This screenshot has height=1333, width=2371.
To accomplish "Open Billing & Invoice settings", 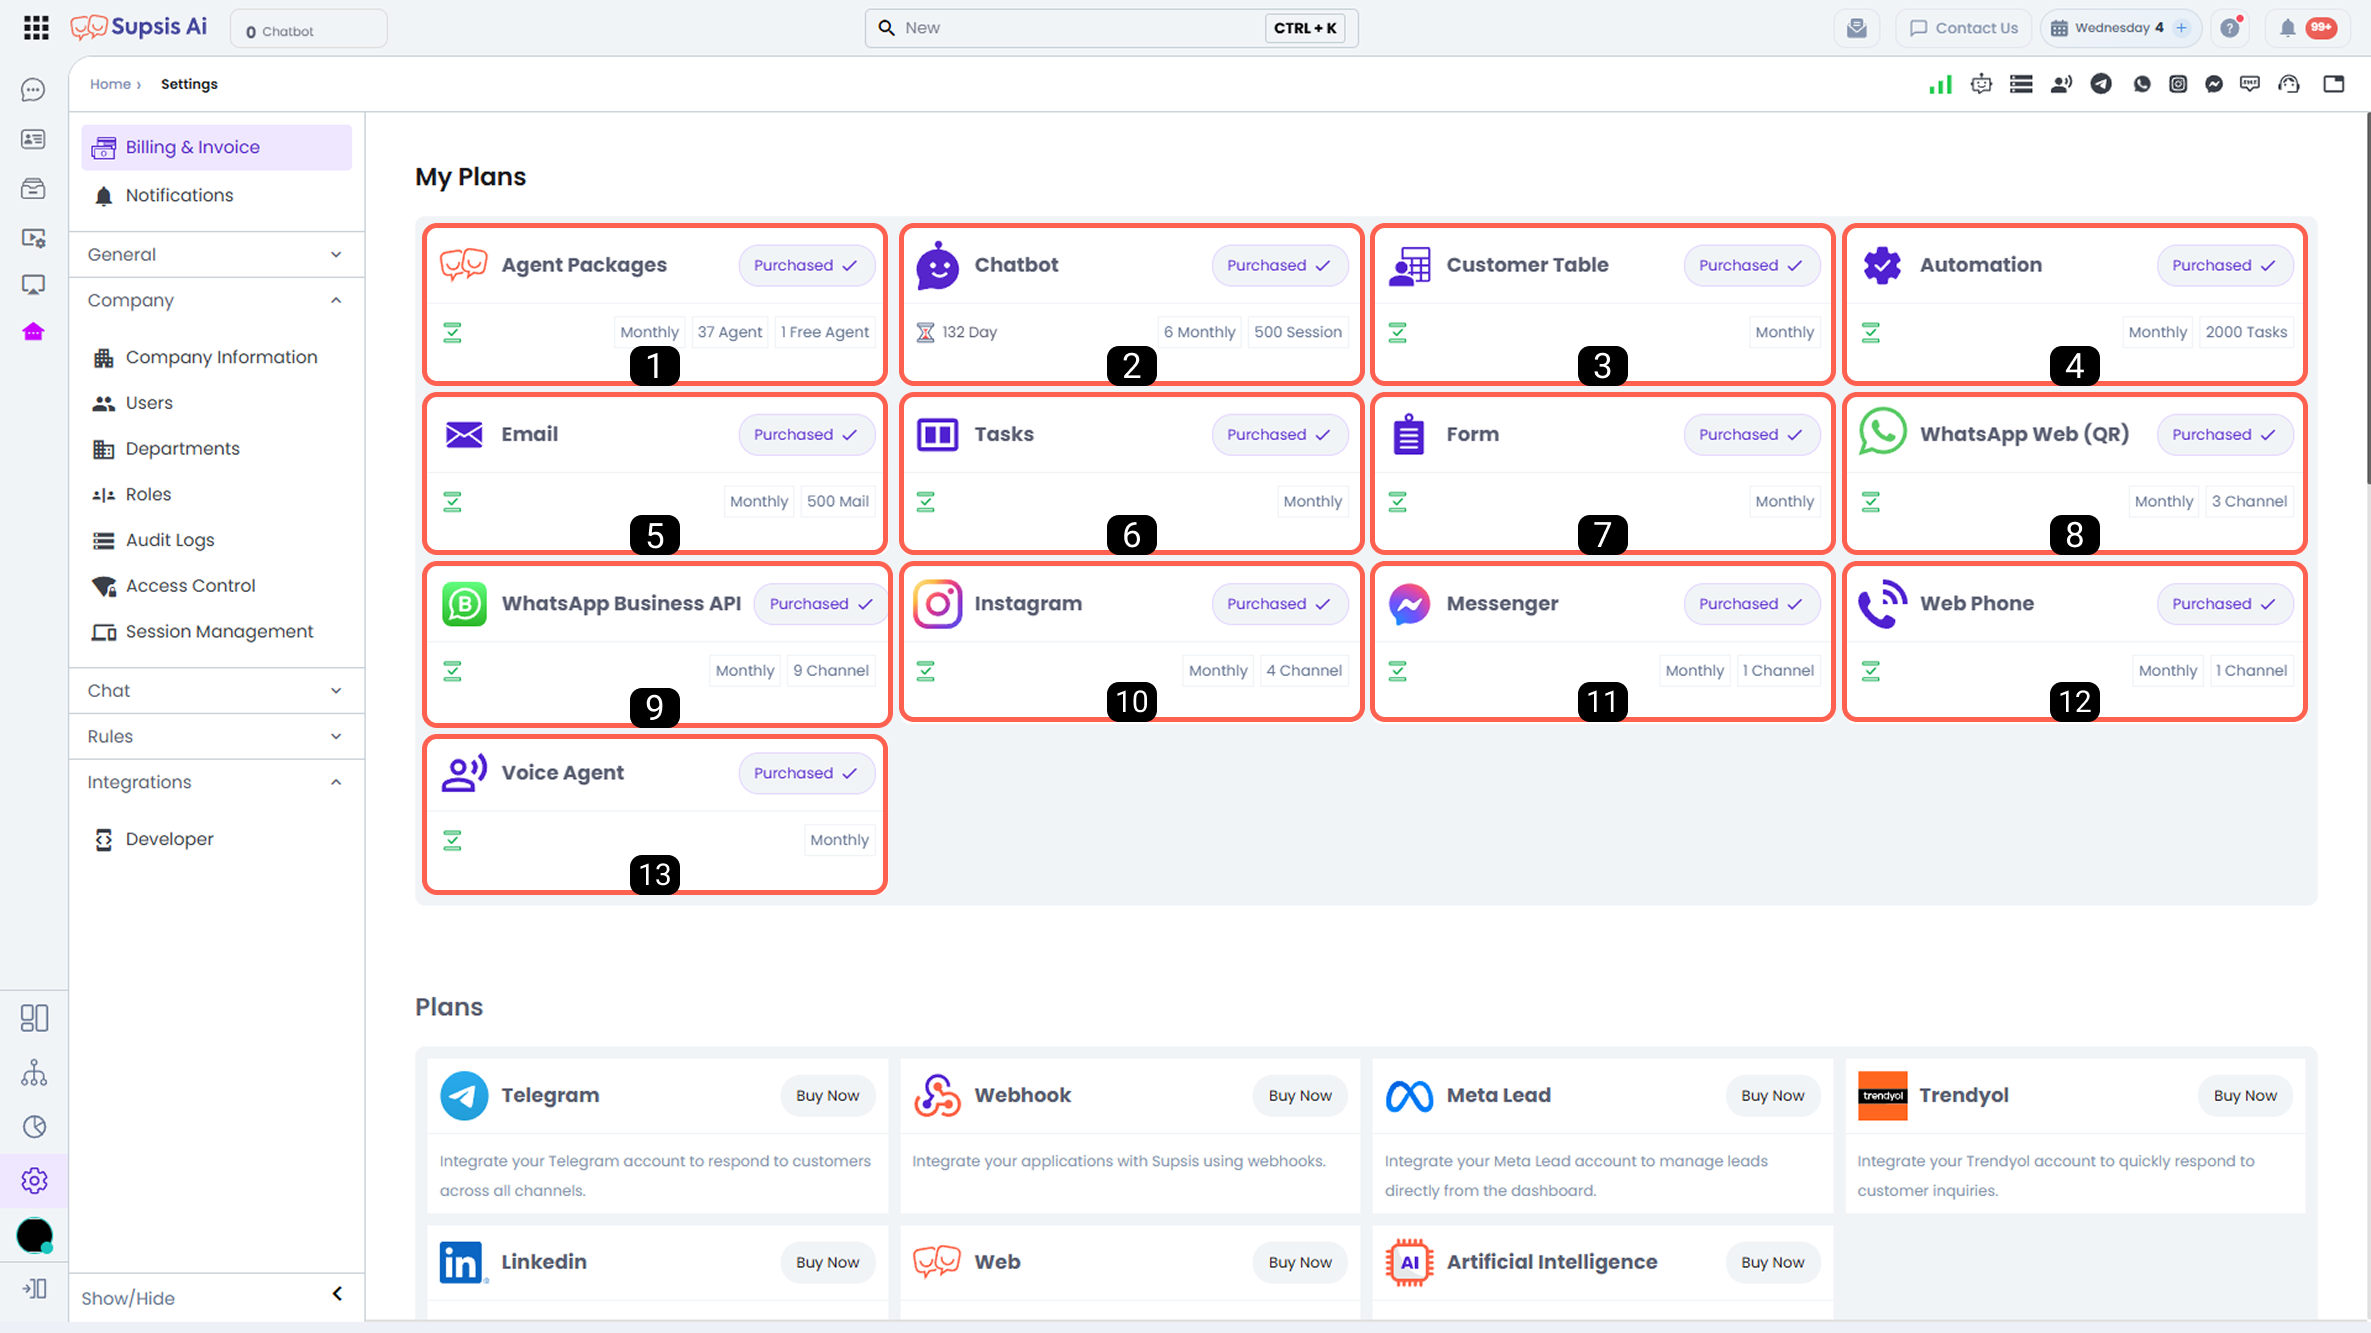I will [x=216, y=148].
